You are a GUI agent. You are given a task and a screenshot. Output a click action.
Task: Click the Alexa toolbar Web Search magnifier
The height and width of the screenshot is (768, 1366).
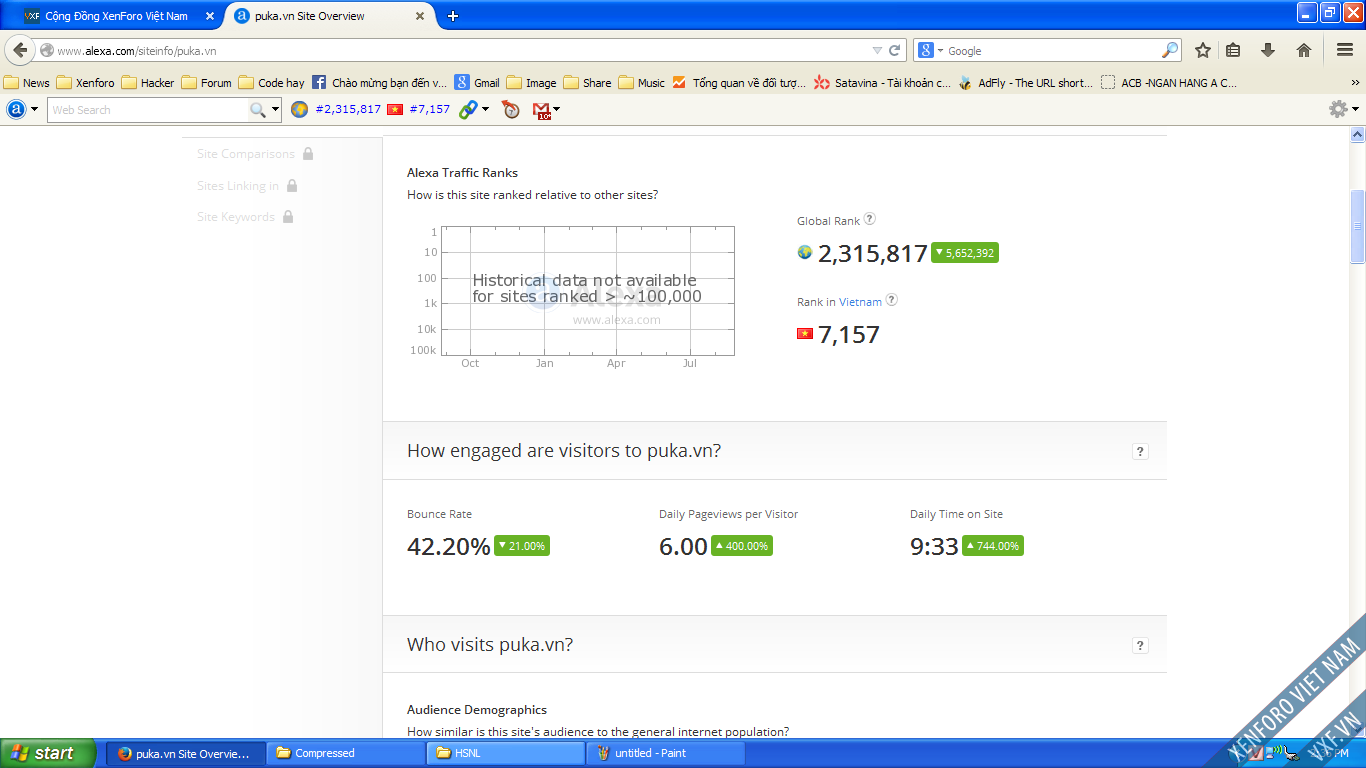pyautogui.click(x=258, y=110)
